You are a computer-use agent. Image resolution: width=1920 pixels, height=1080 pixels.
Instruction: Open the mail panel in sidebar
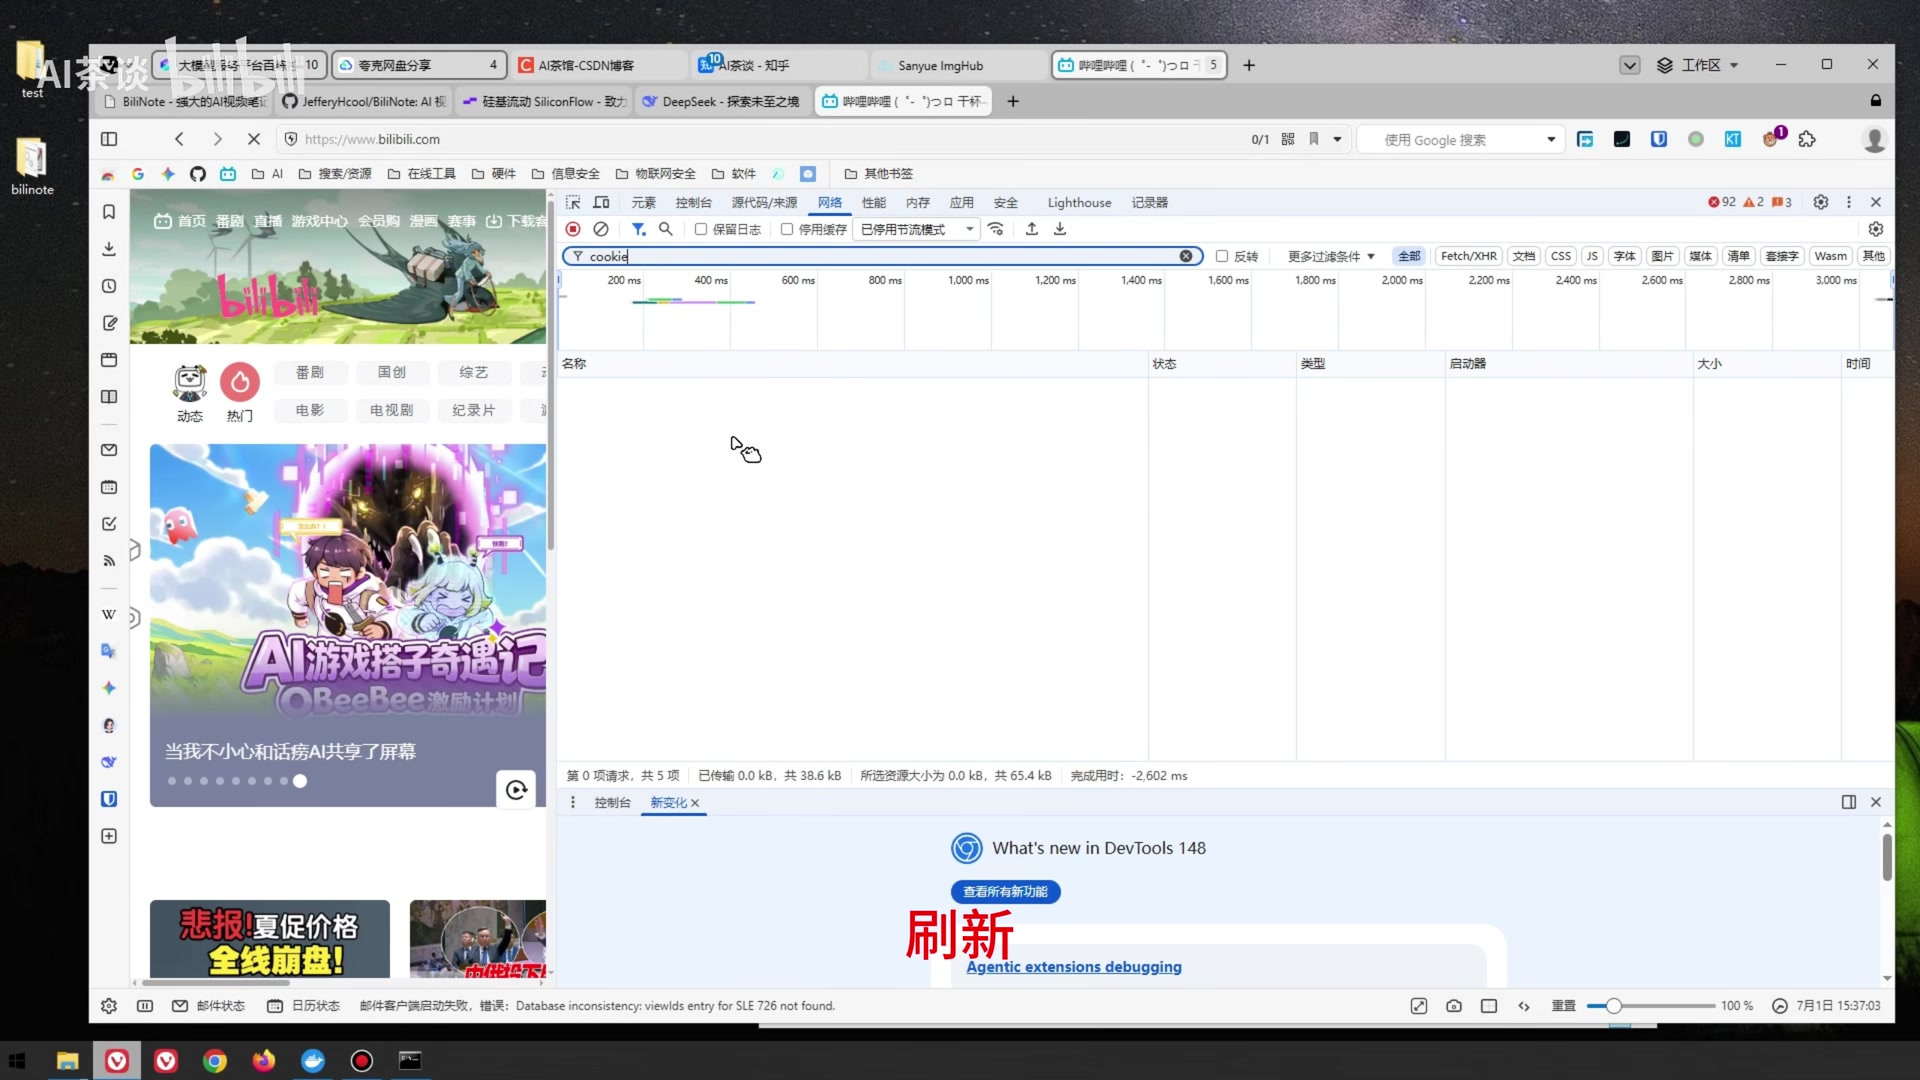pyautogui.click(x=109, y=450)
